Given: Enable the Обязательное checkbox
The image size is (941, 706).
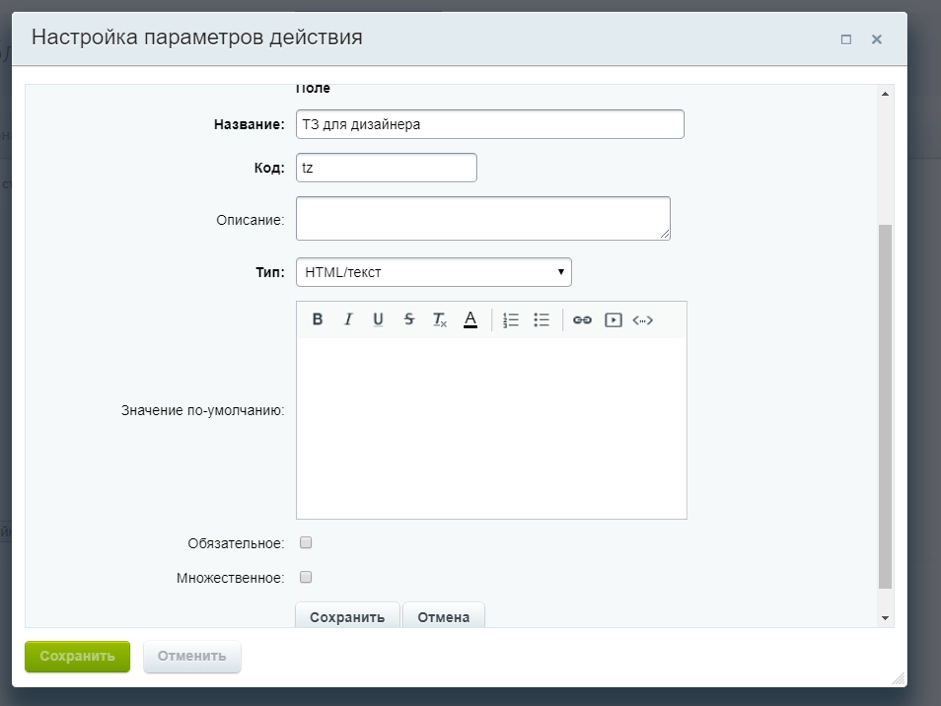Looking at the screenshot, I should point(308,541).
